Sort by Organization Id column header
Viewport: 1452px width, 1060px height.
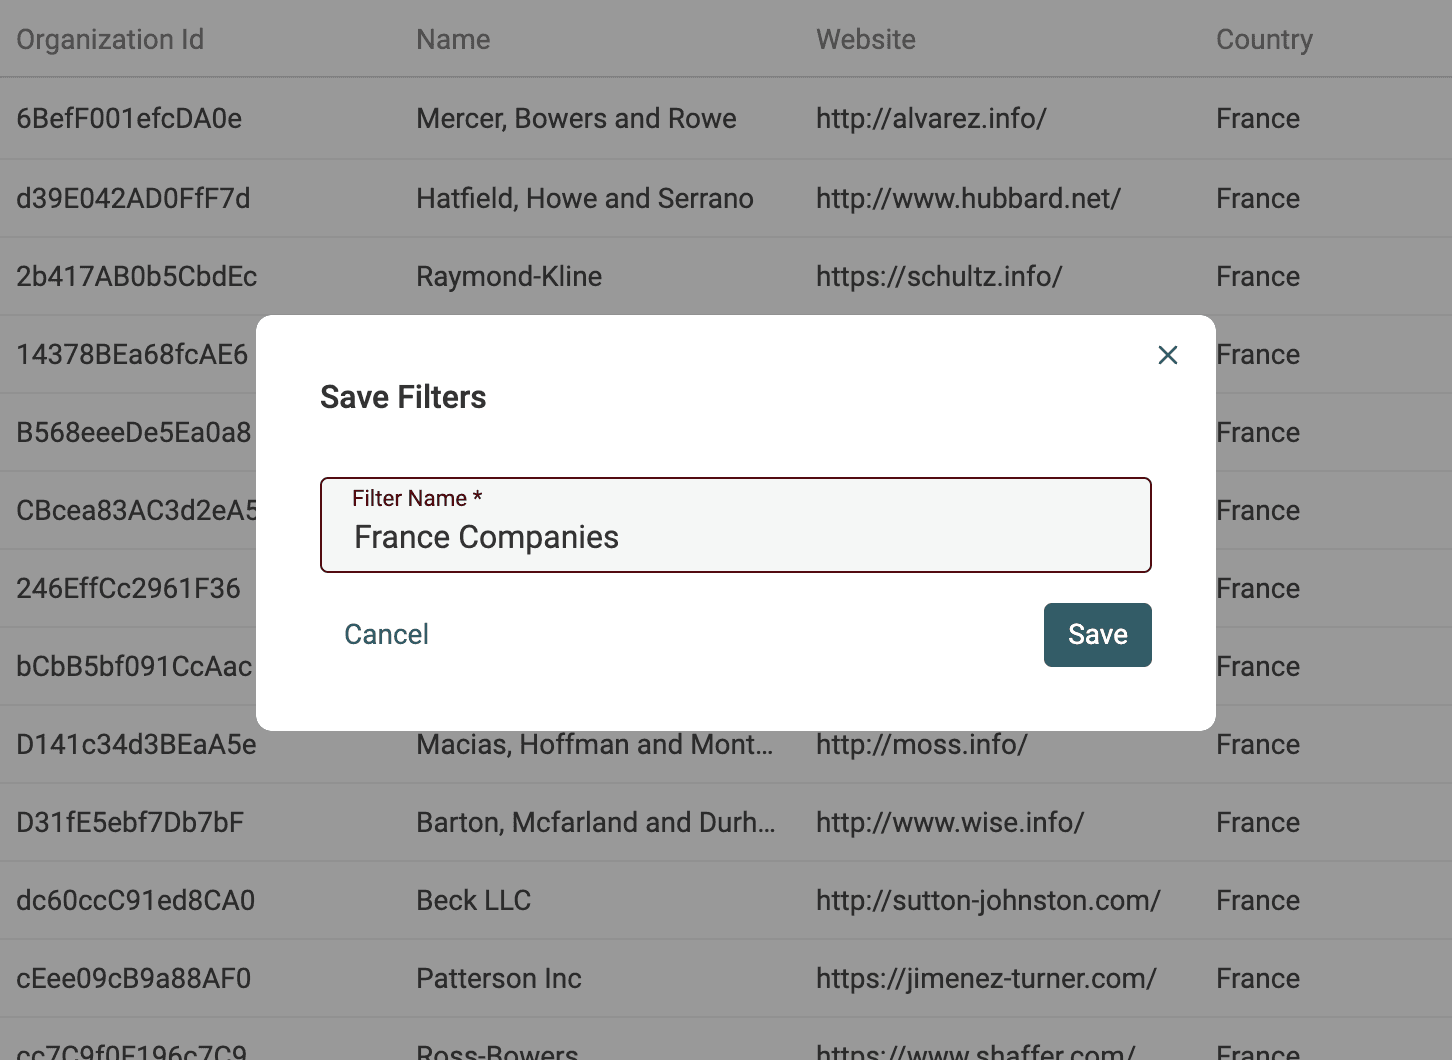click(110, 40)
